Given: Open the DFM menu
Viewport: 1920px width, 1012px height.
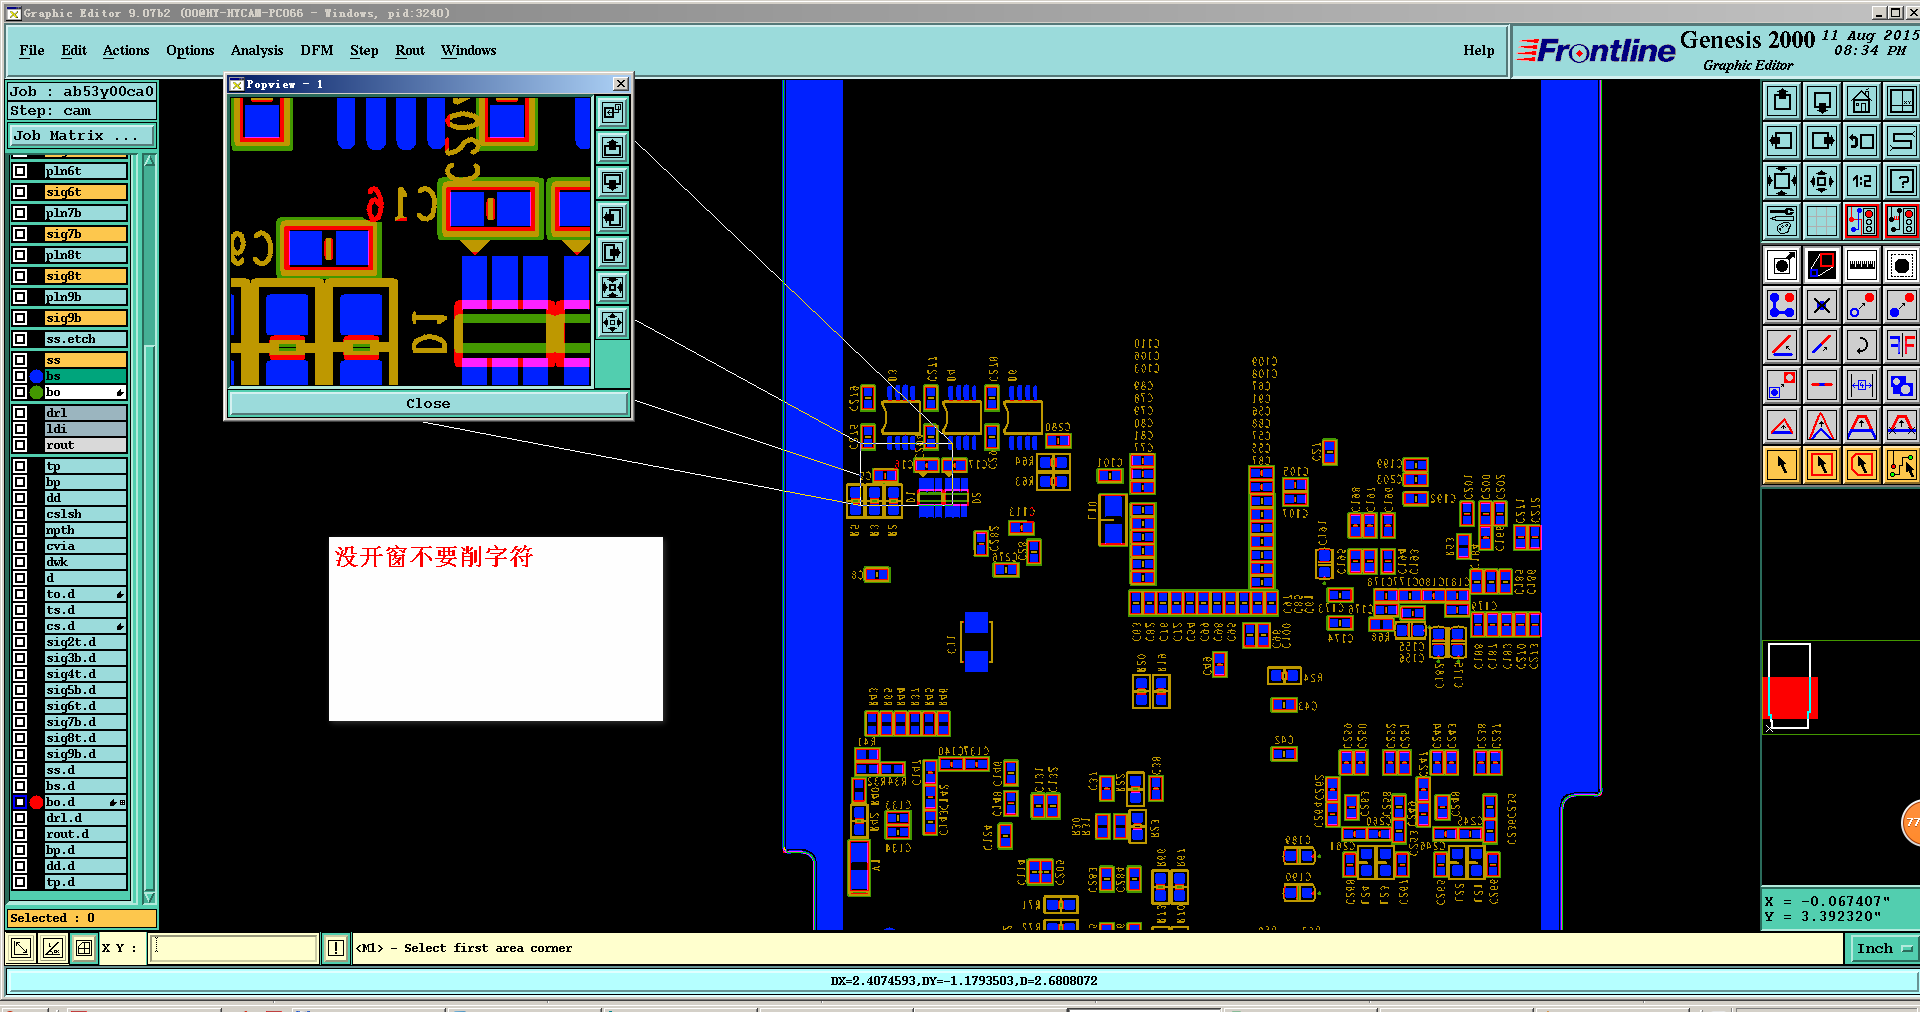Looking at the screenshot, I should 317,51.
